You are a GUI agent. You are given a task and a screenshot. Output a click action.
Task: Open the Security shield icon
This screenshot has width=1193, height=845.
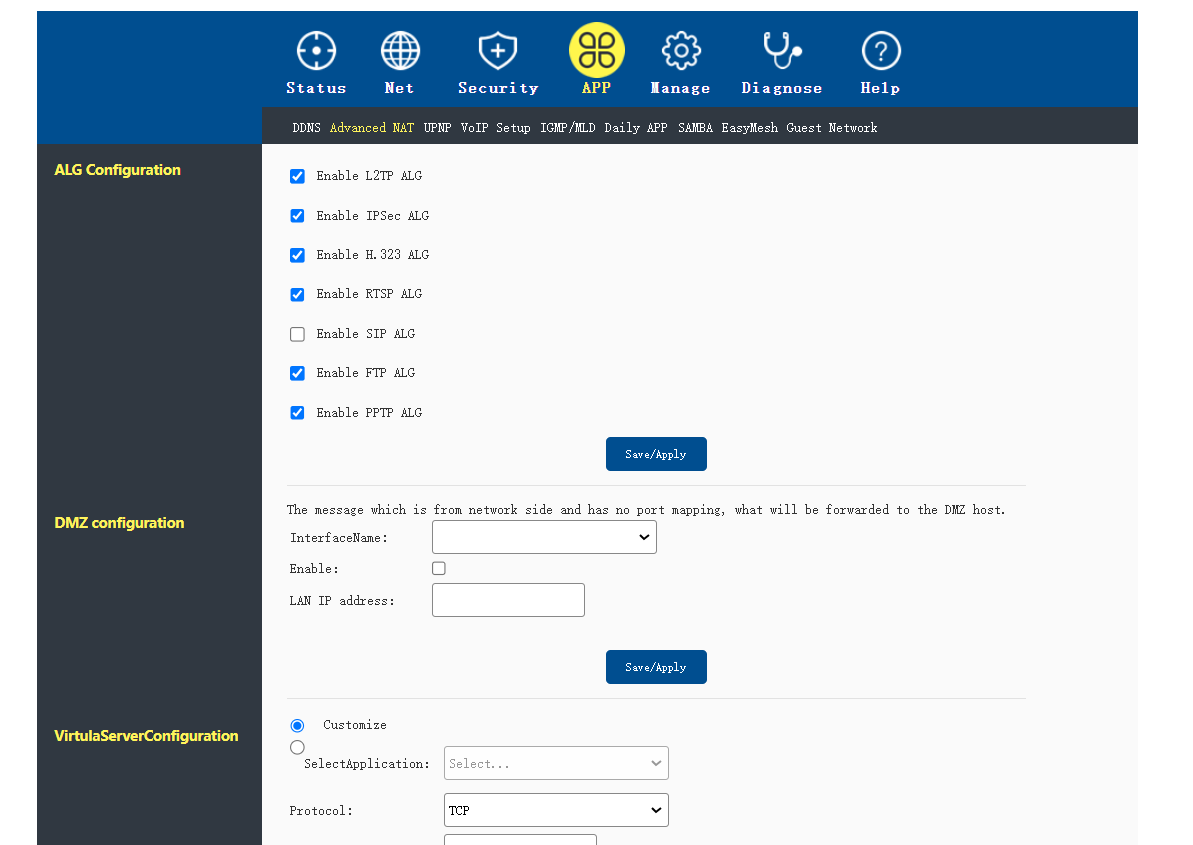click(498, 51)
